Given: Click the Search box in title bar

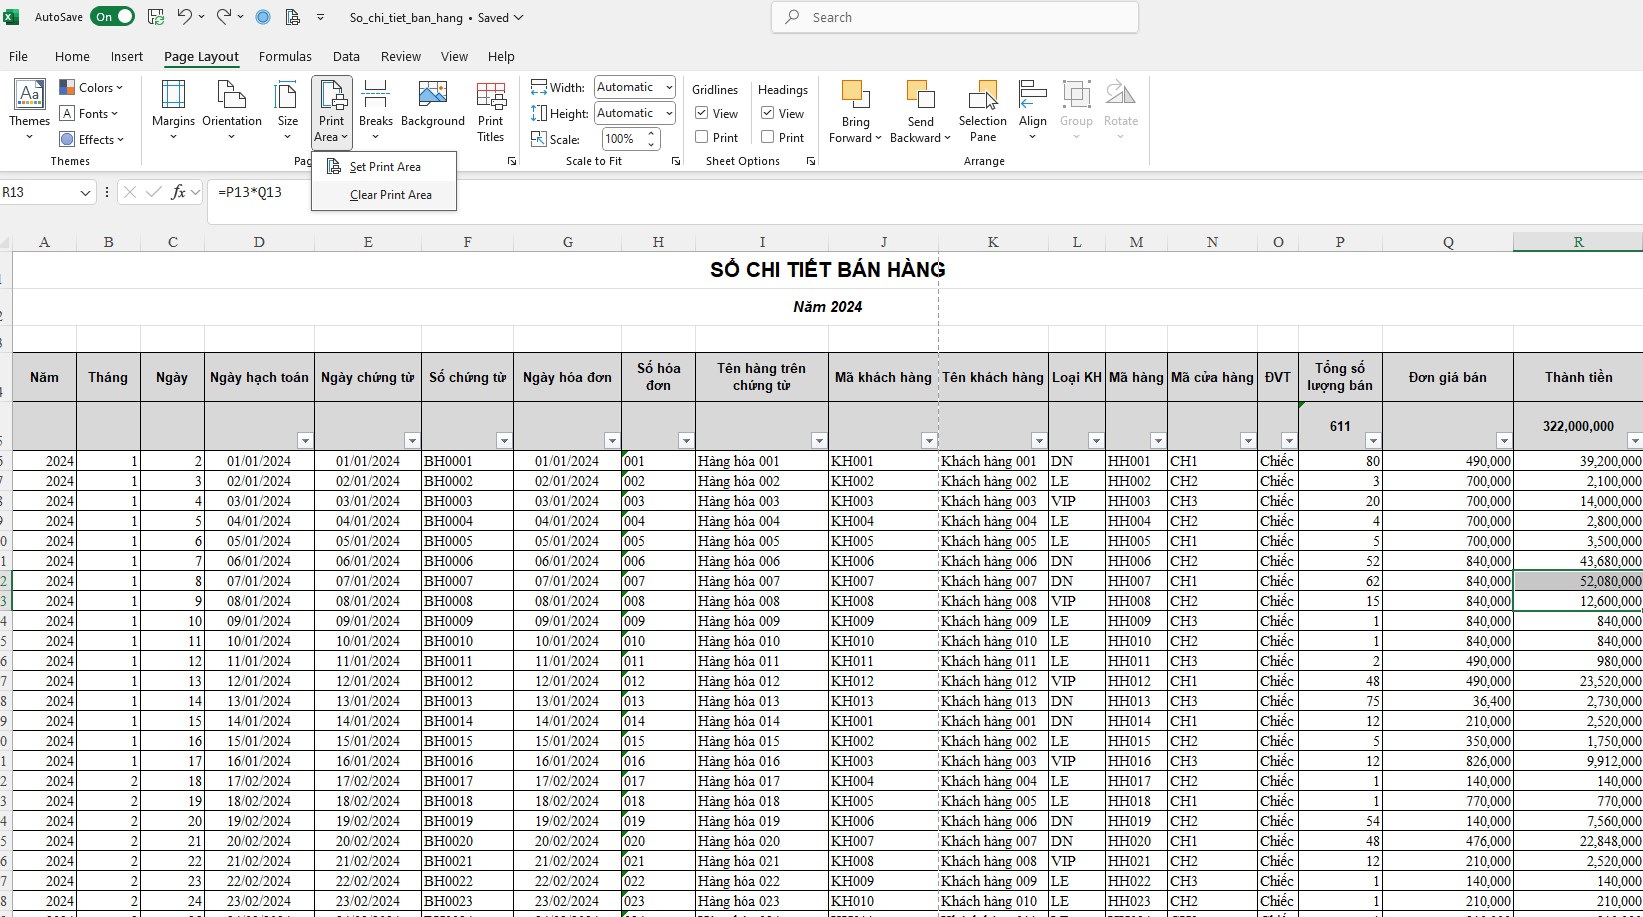Looking at the screenshot, I should pyautogui.click(x=955, y=17).
